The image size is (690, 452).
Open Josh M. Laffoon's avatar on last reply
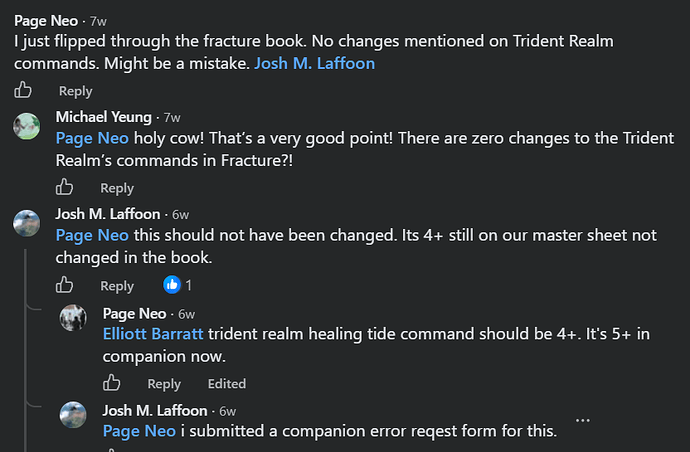pos(73,415)
